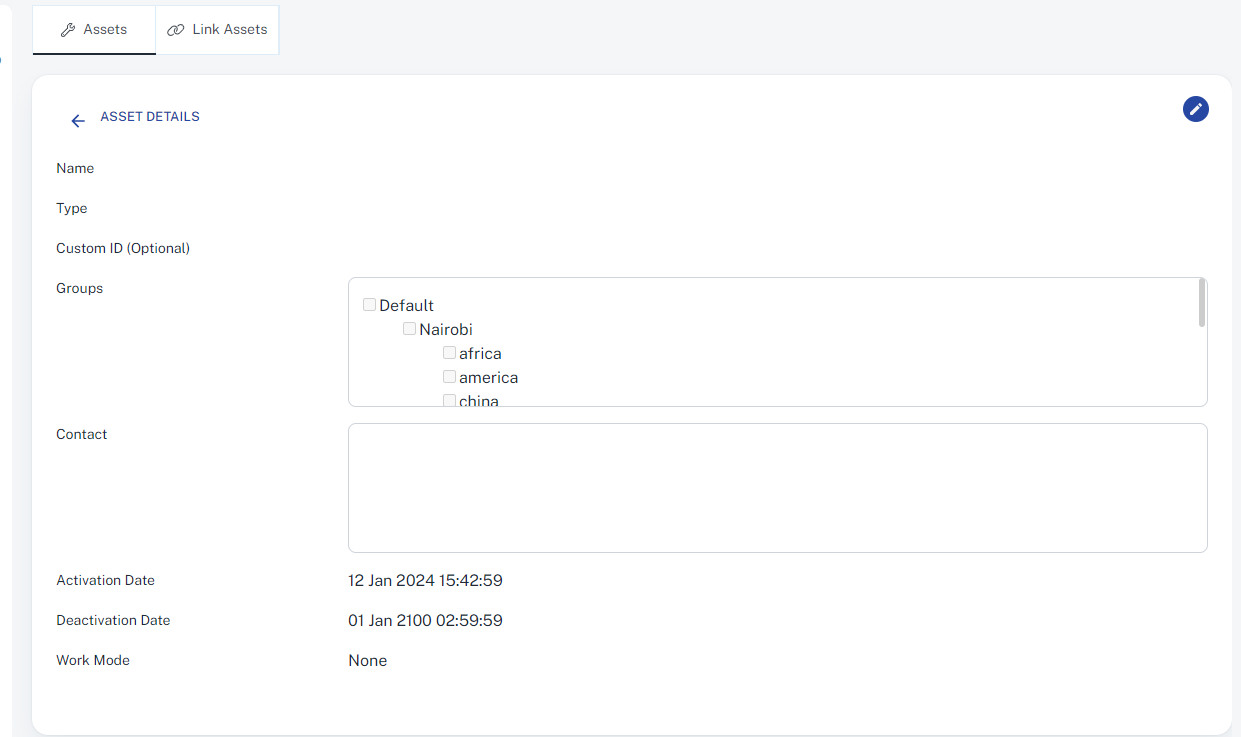Screen dimensions: 1241x737
Task: Go back using the left arrow icon
Action: coord(78,121)
